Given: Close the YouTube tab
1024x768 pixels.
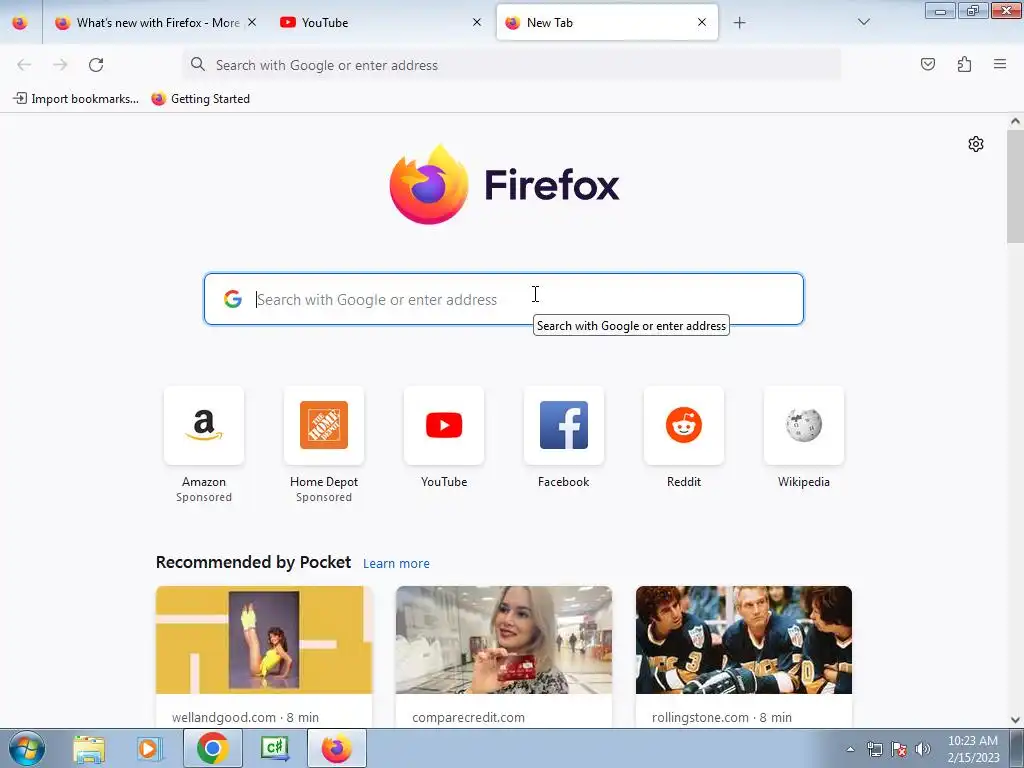Looking at the screenshot, I should point(477,22).
